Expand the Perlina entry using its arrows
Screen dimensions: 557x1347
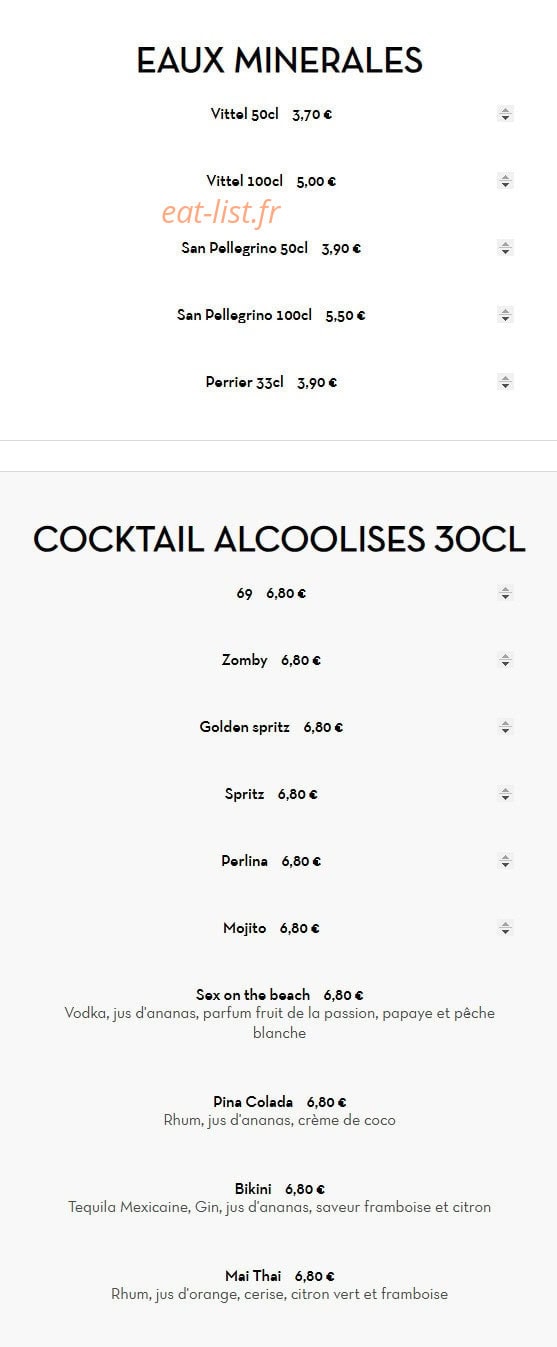point(505,861)
